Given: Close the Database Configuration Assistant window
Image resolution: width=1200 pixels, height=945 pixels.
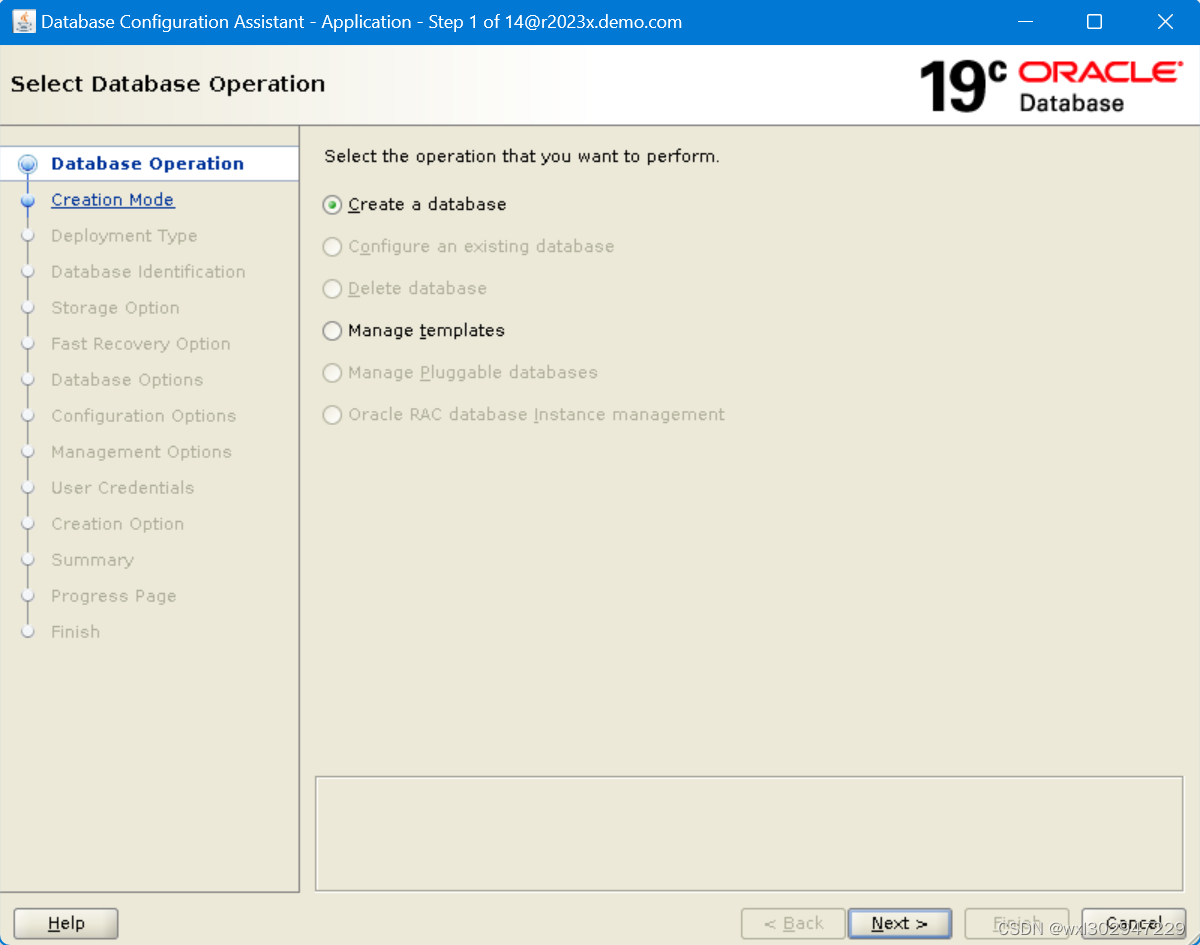Looking at the screenshot, I should pyautogui.click(x=1165, y=22).
